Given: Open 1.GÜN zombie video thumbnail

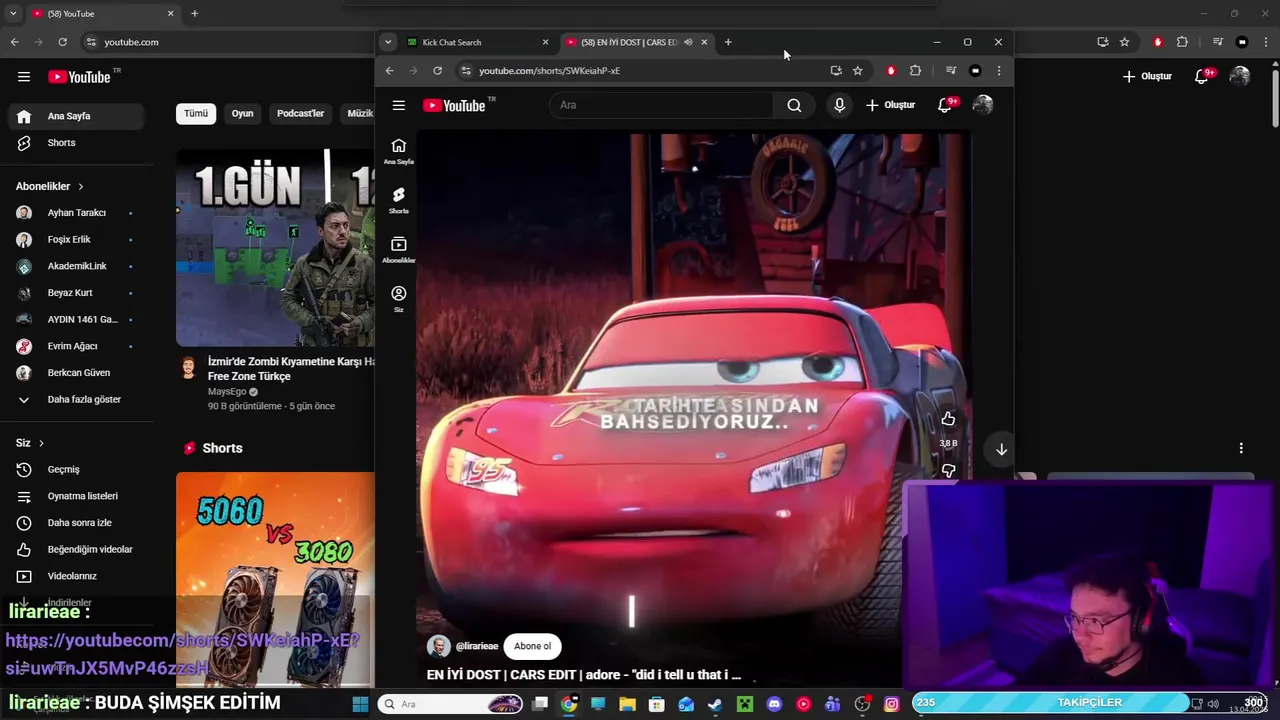Looking at the screenshot, I should [x=275, y=248].
